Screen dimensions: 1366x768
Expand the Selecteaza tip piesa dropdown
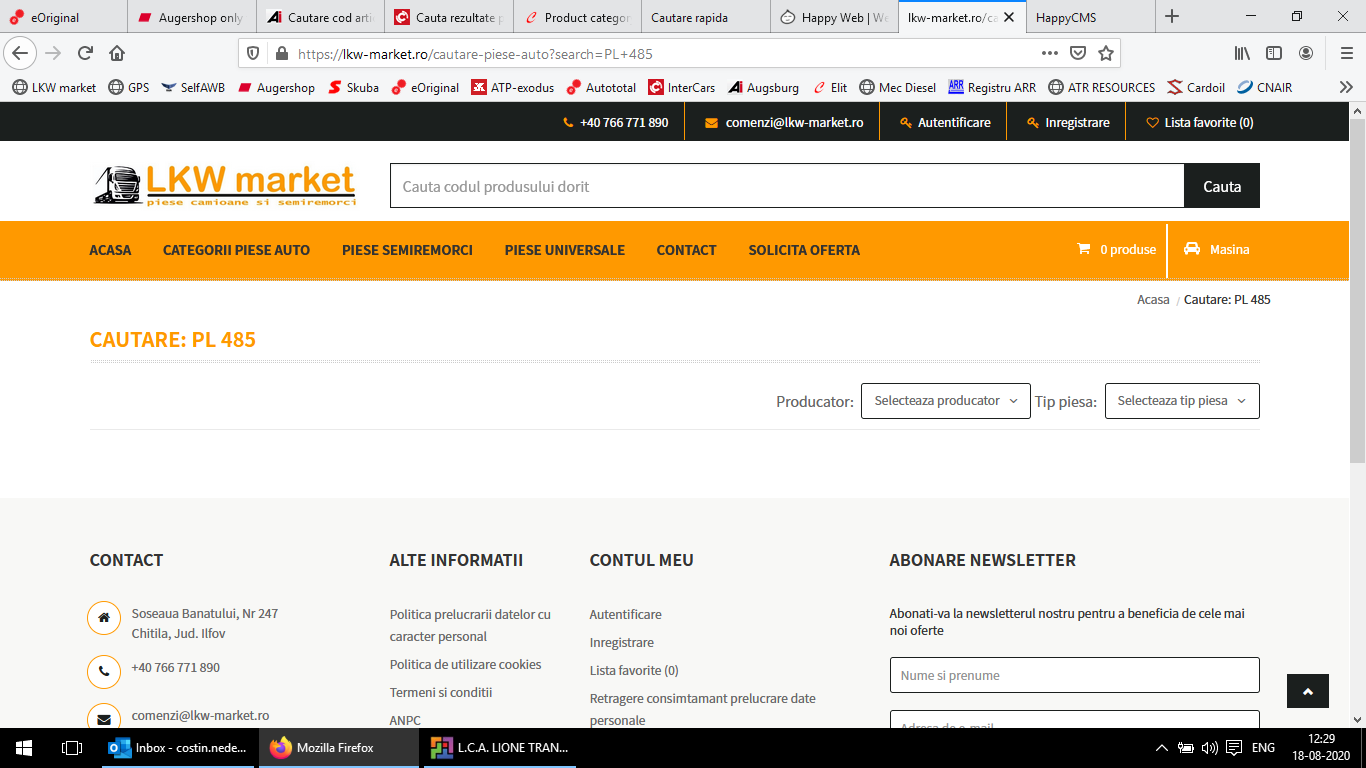pos(1182,401)
